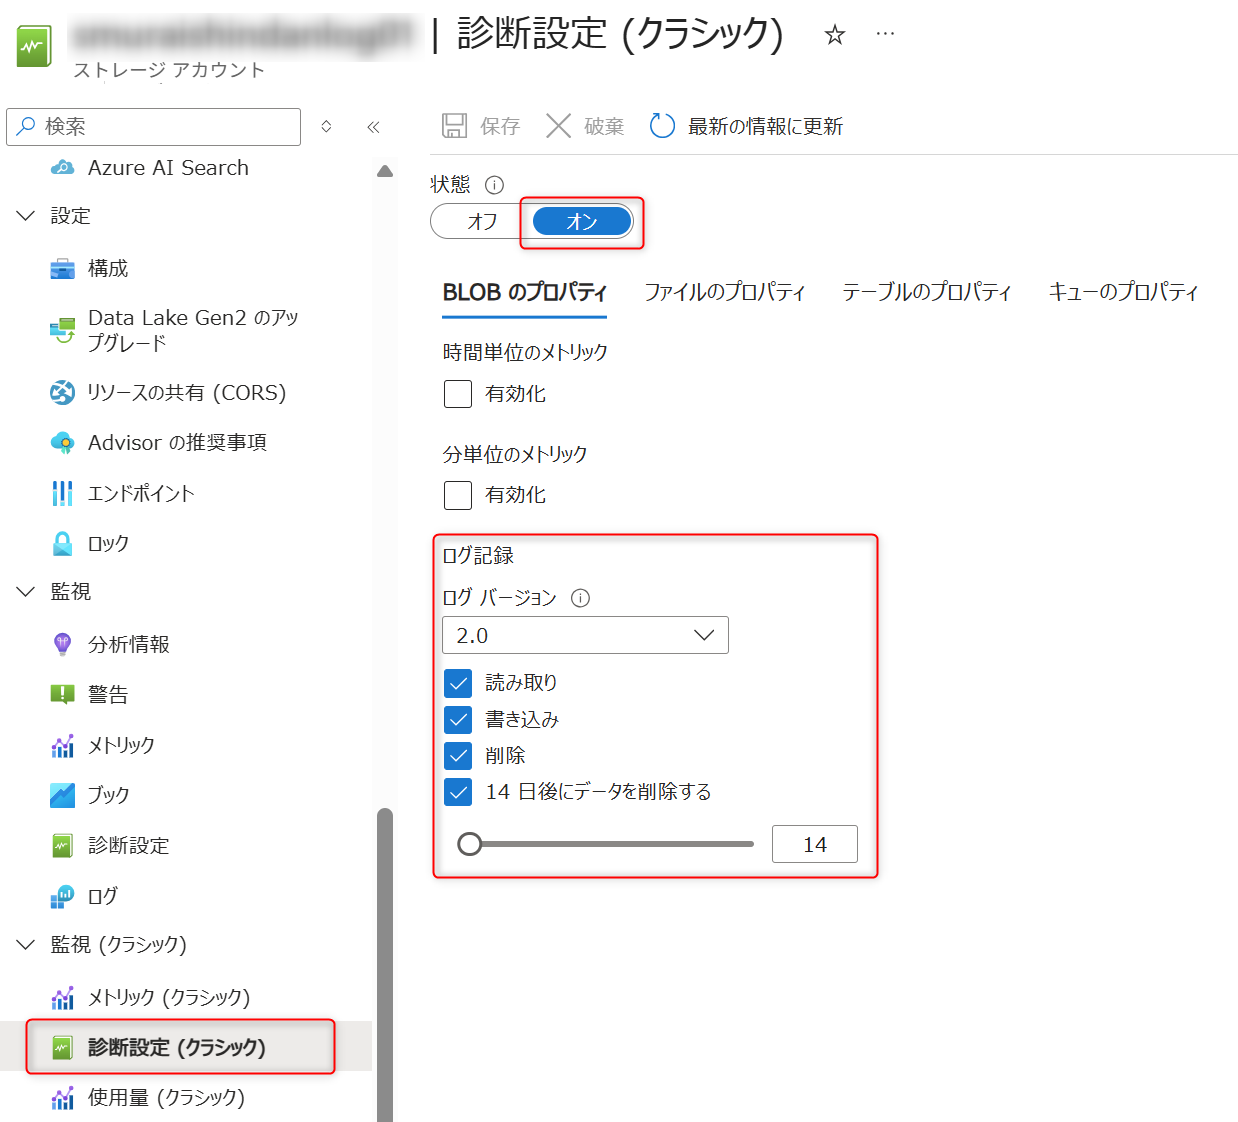Click the ブック workbooks icon

(62, 794)
